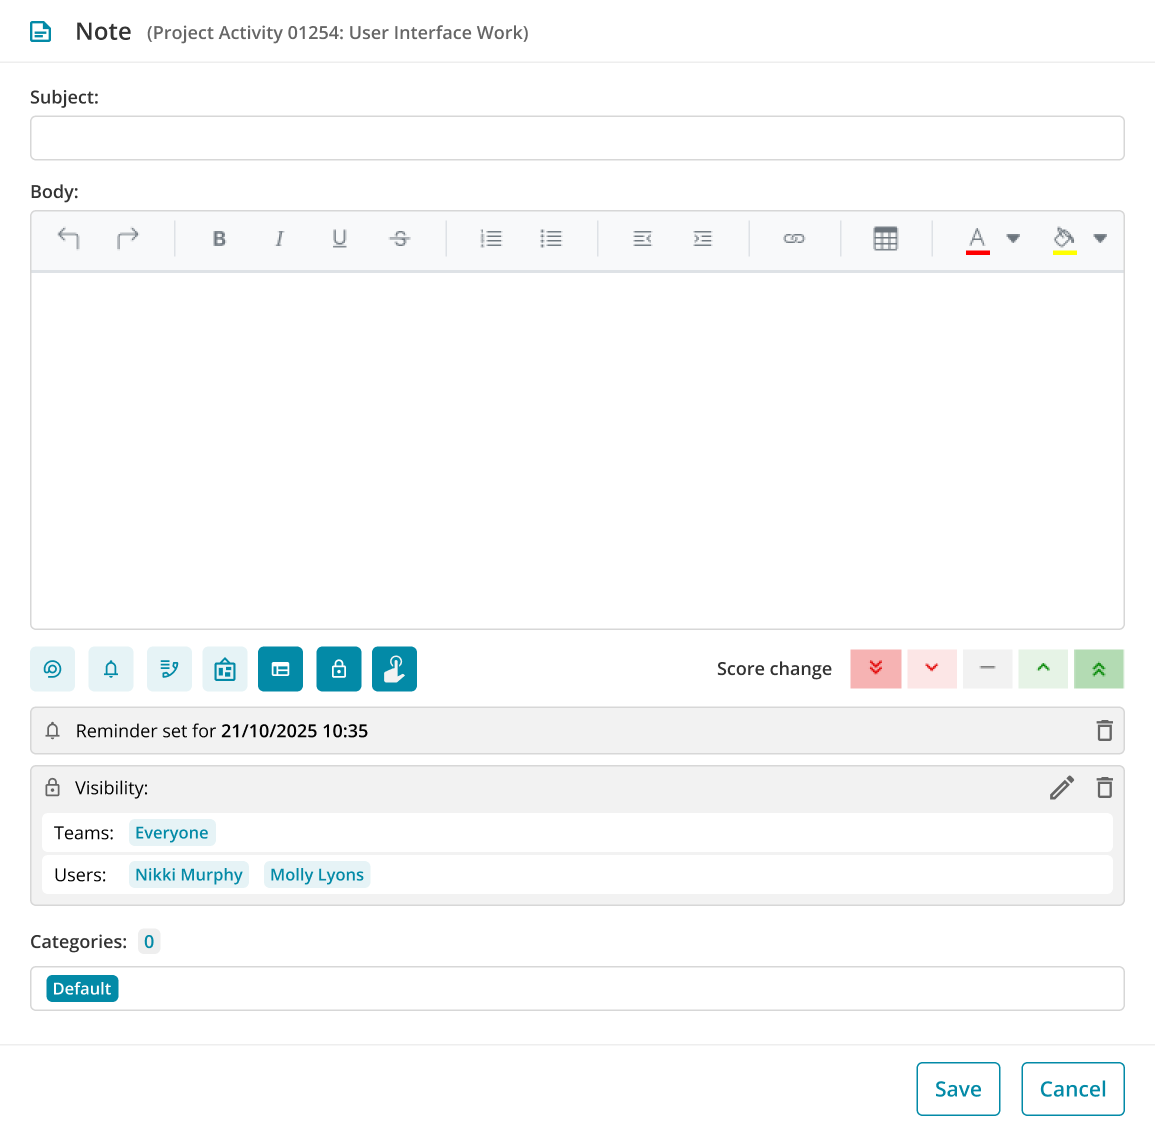Viewport: 1155px width, 1134px height.
Task: Insert a table into the body
Action: (885, 238)
